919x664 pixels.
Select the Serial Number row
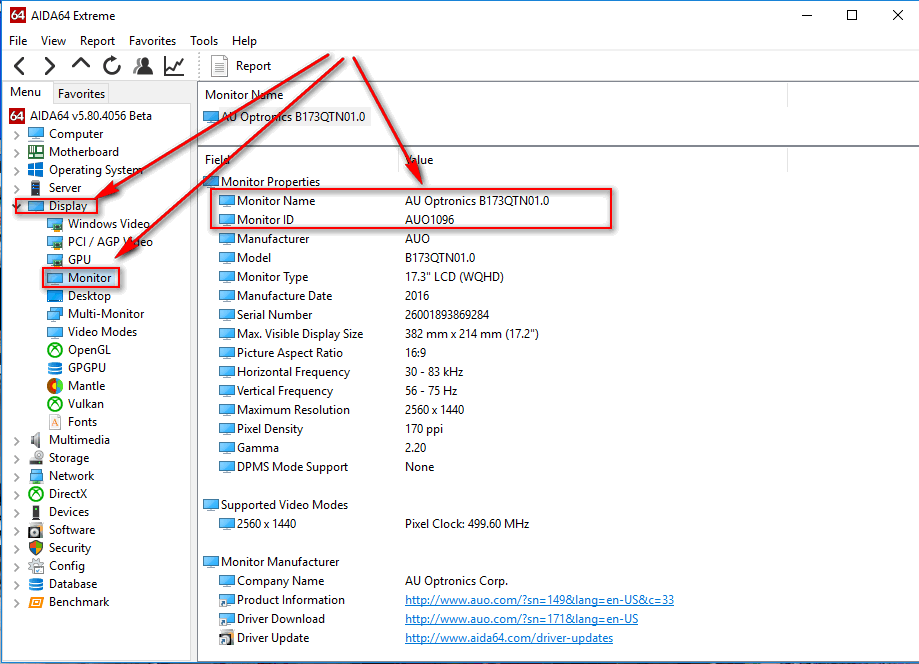tap(353, 315)
